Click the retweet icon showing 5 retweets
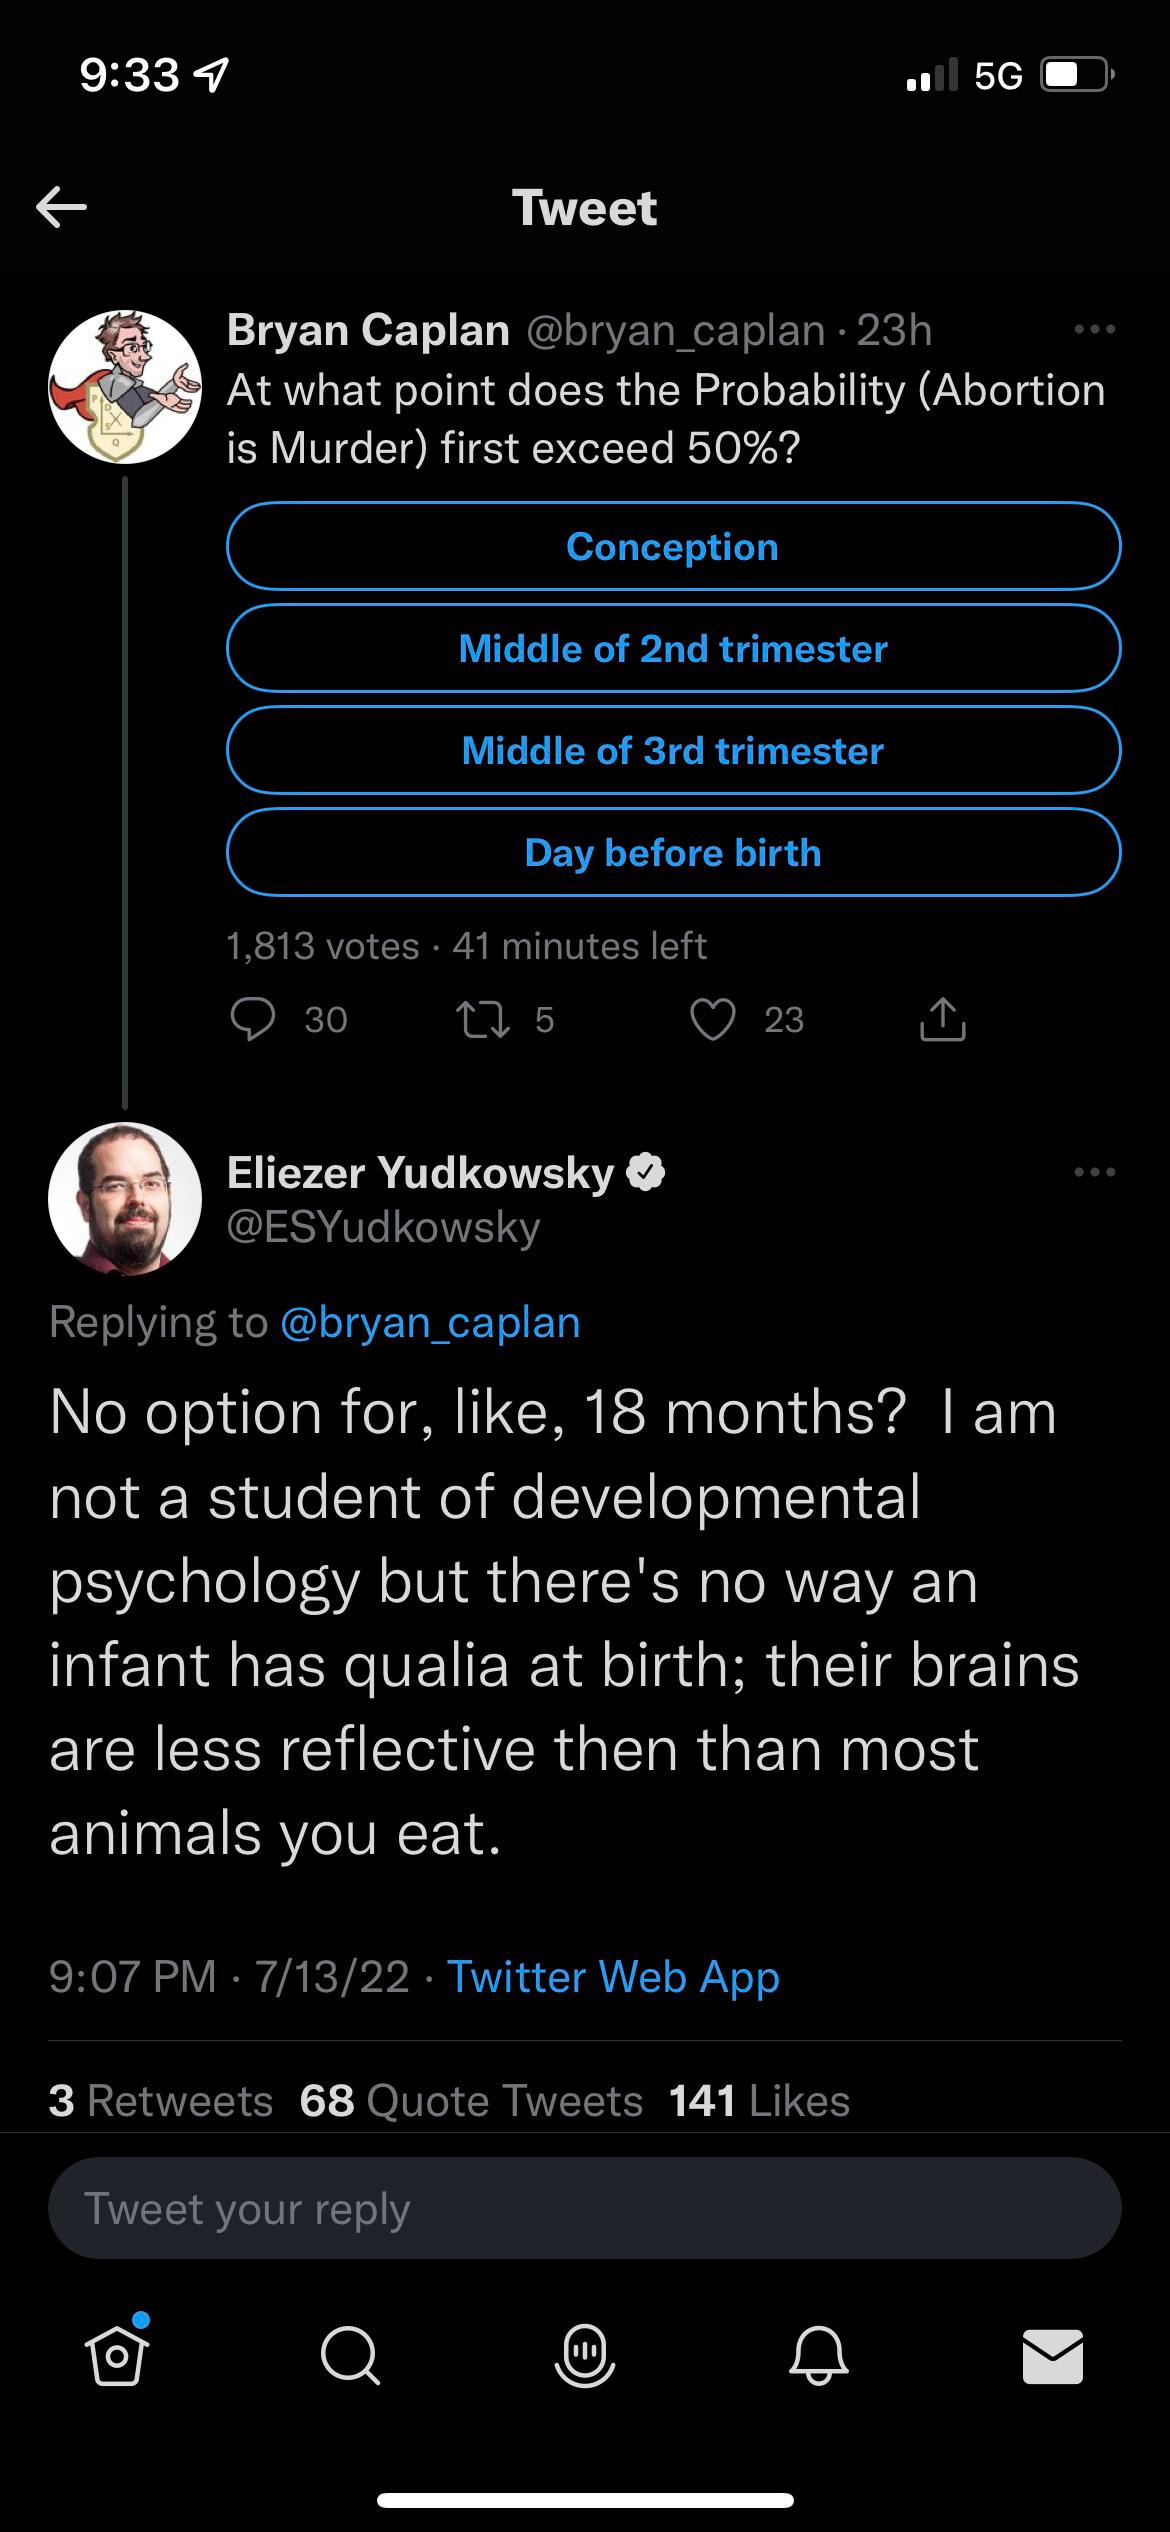Image resolution: width=1170 pixels, height=2532 pixels. (x=490, y=1019)
